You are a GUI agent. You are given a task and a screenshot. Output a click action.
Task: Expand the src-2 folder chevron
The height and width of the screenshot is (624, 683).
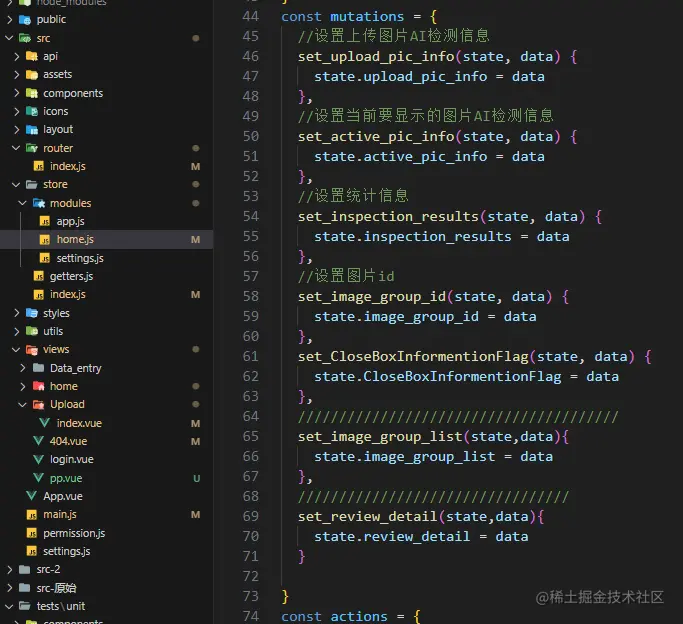(9, 570)
